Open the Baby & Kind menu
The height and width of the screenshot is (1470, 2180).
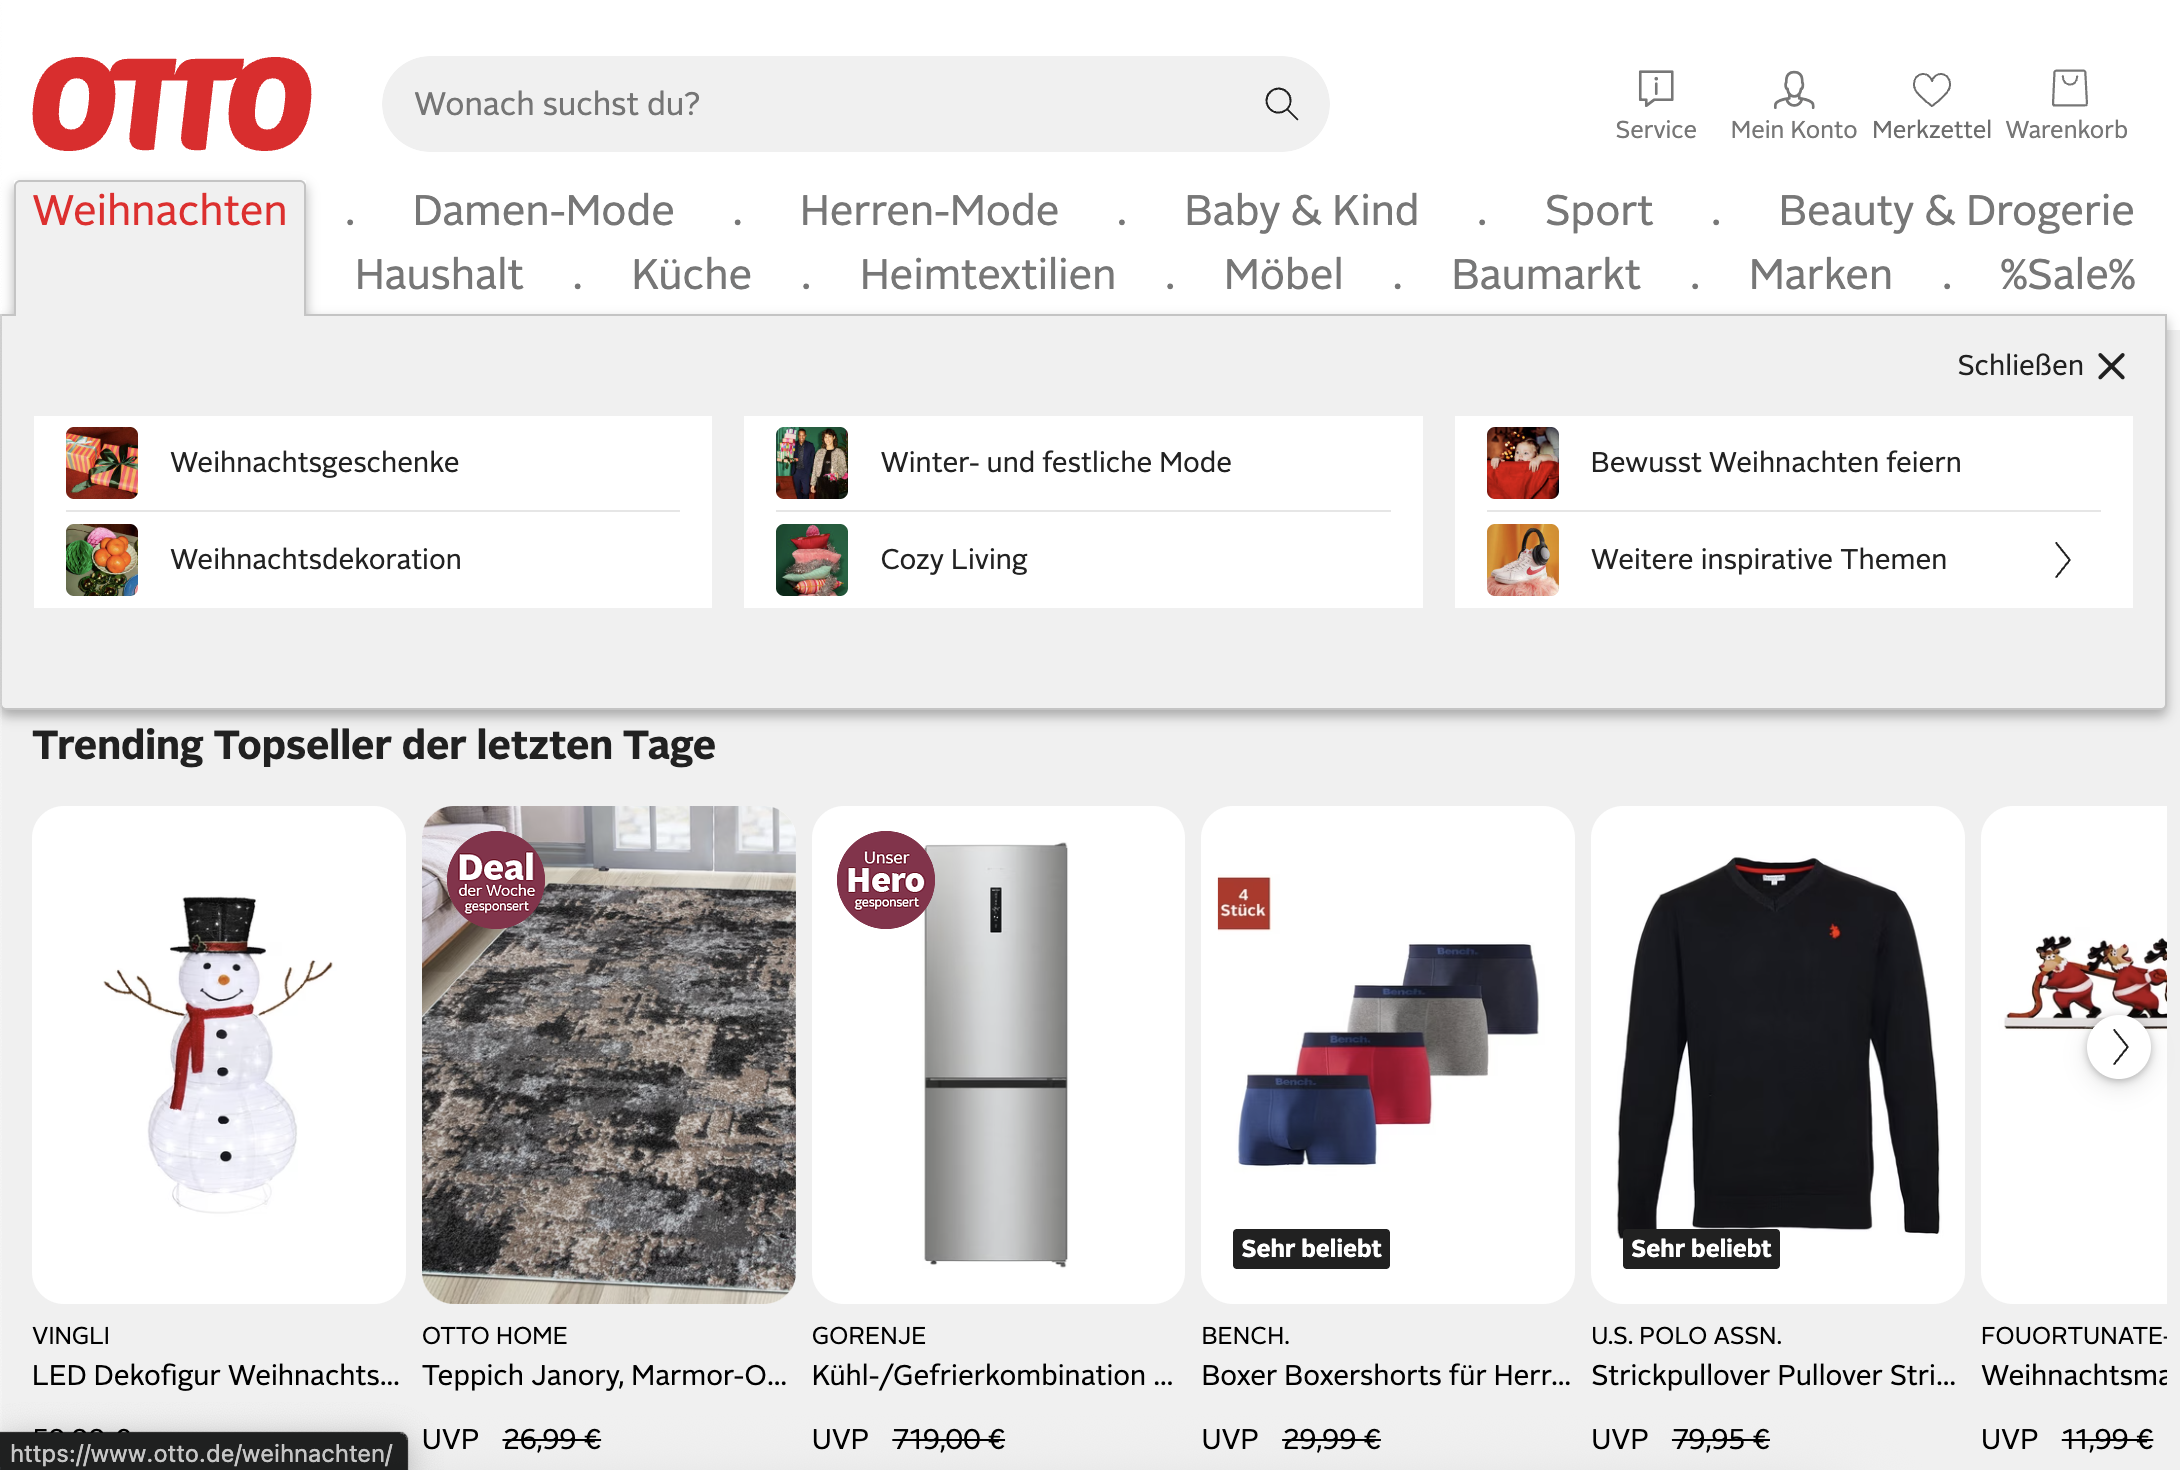pyautogui.click(x=1301, y=211)
